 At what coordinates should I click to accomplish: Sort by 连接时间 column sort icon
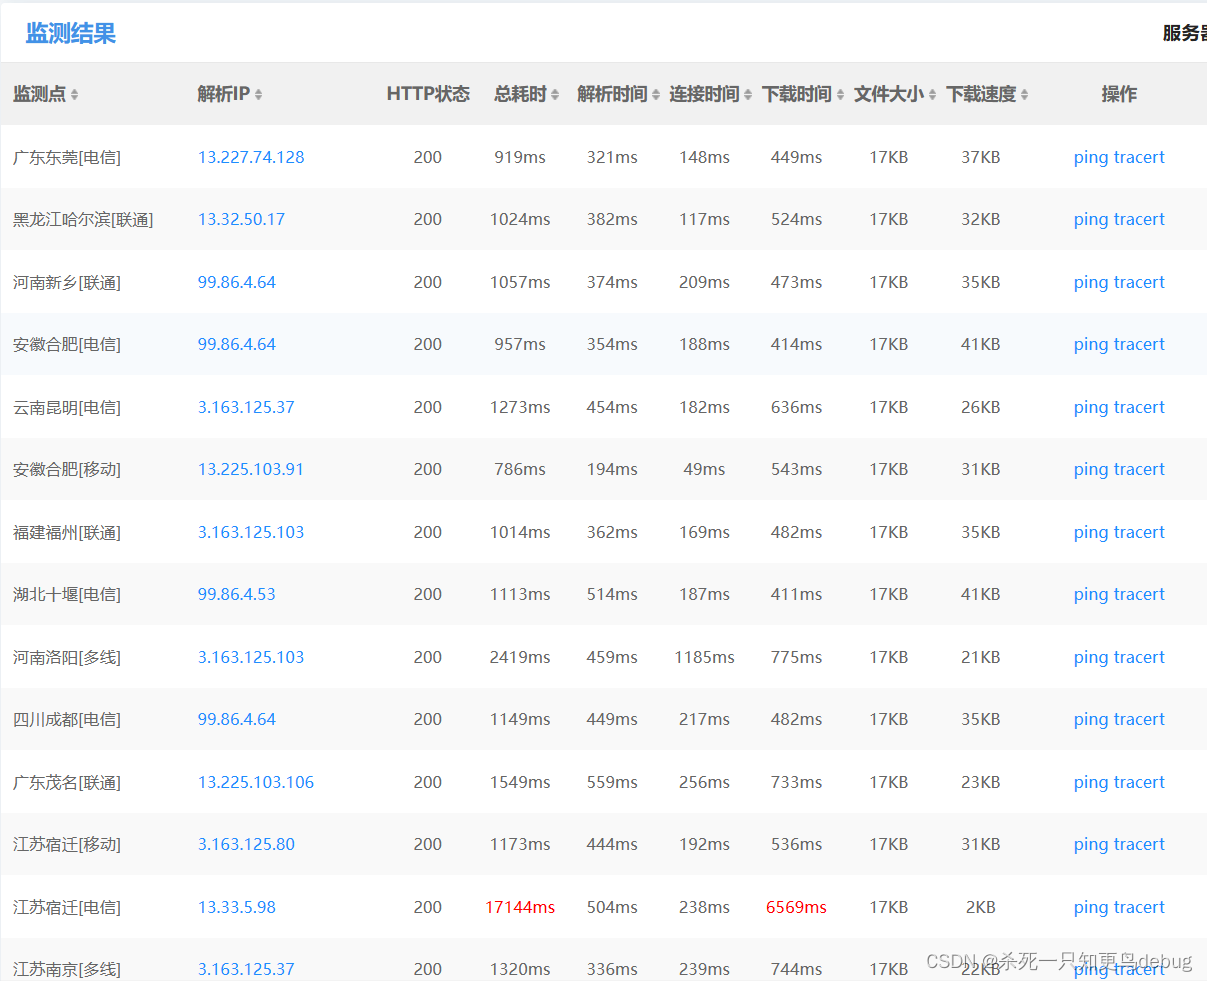click(748, 94)
